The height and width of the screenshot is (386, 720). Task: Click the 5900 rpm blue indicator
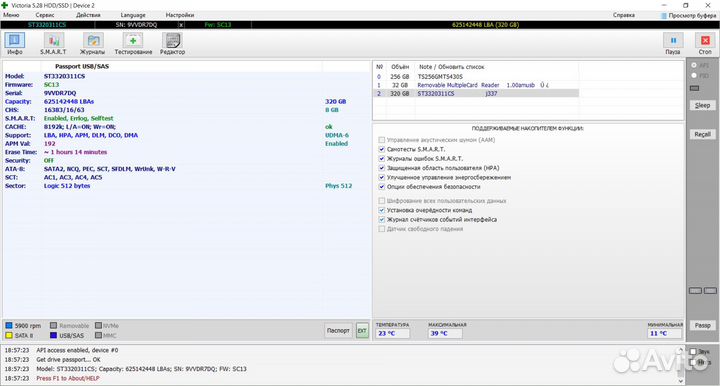point(9,325)
